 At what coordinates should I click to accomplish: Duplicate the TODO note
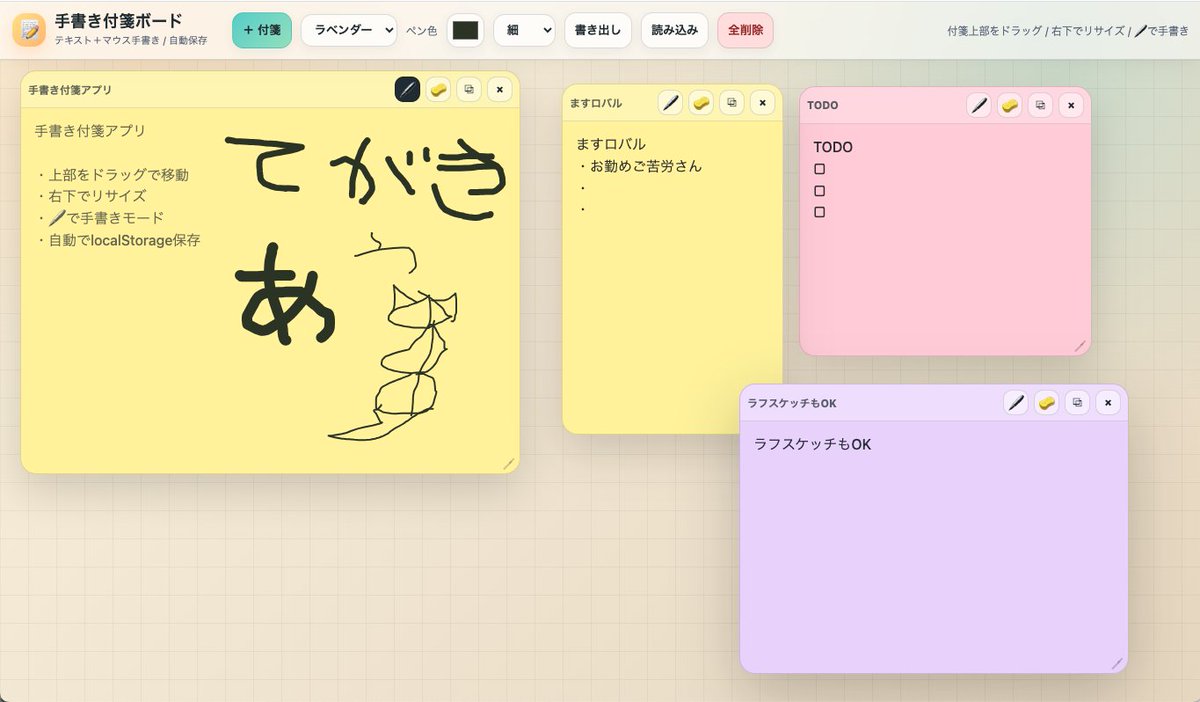point(1041,105)
